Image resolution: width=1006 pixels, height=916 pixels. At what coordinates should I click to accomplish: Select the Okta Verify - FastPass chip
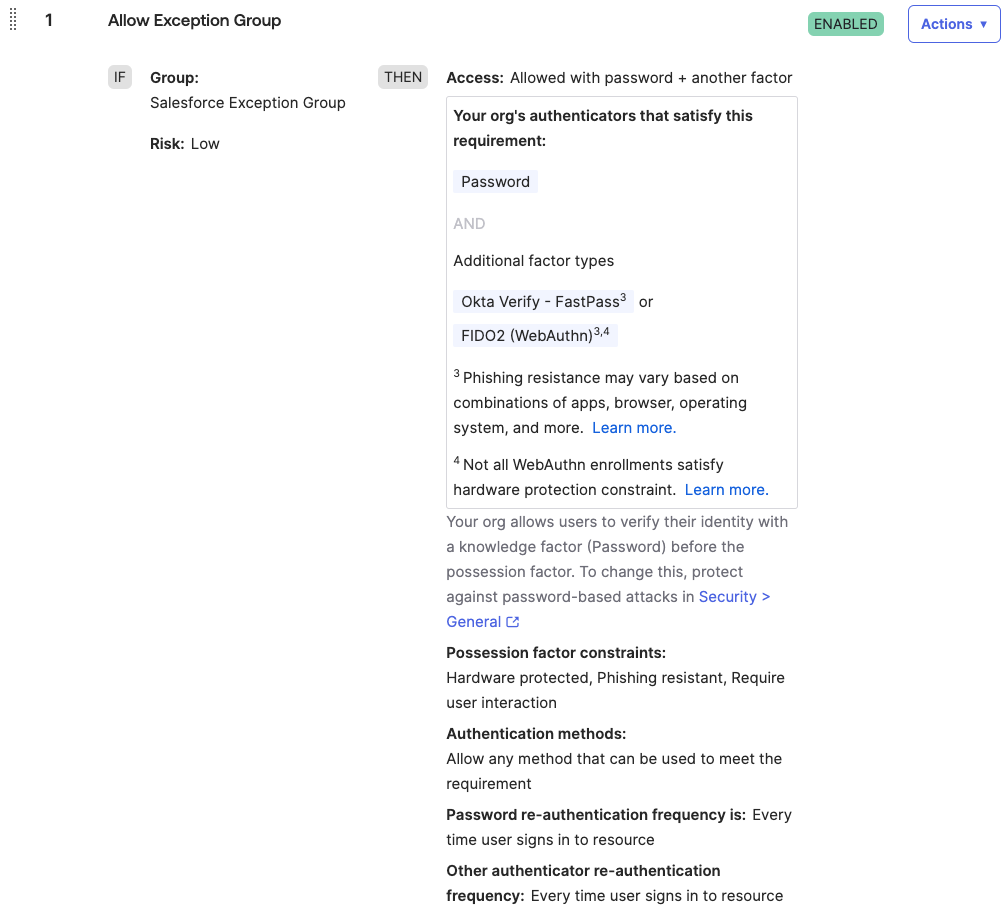point(543,301)
